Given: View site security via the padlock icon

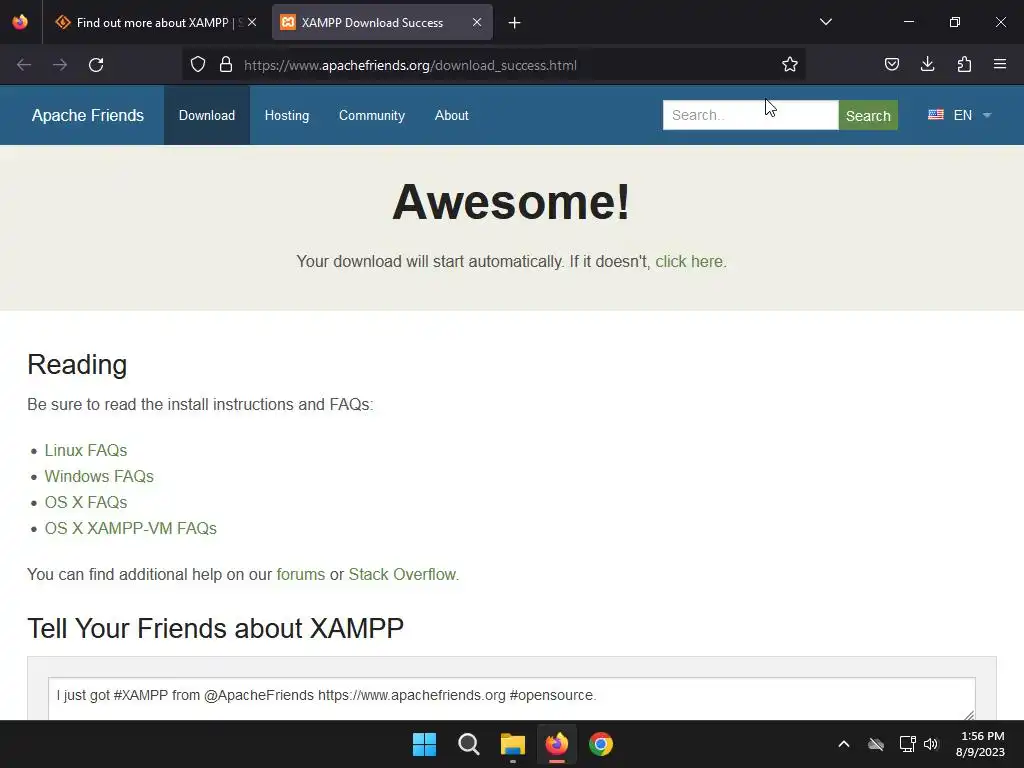Looking at the screenshot, I should (226, 65).
